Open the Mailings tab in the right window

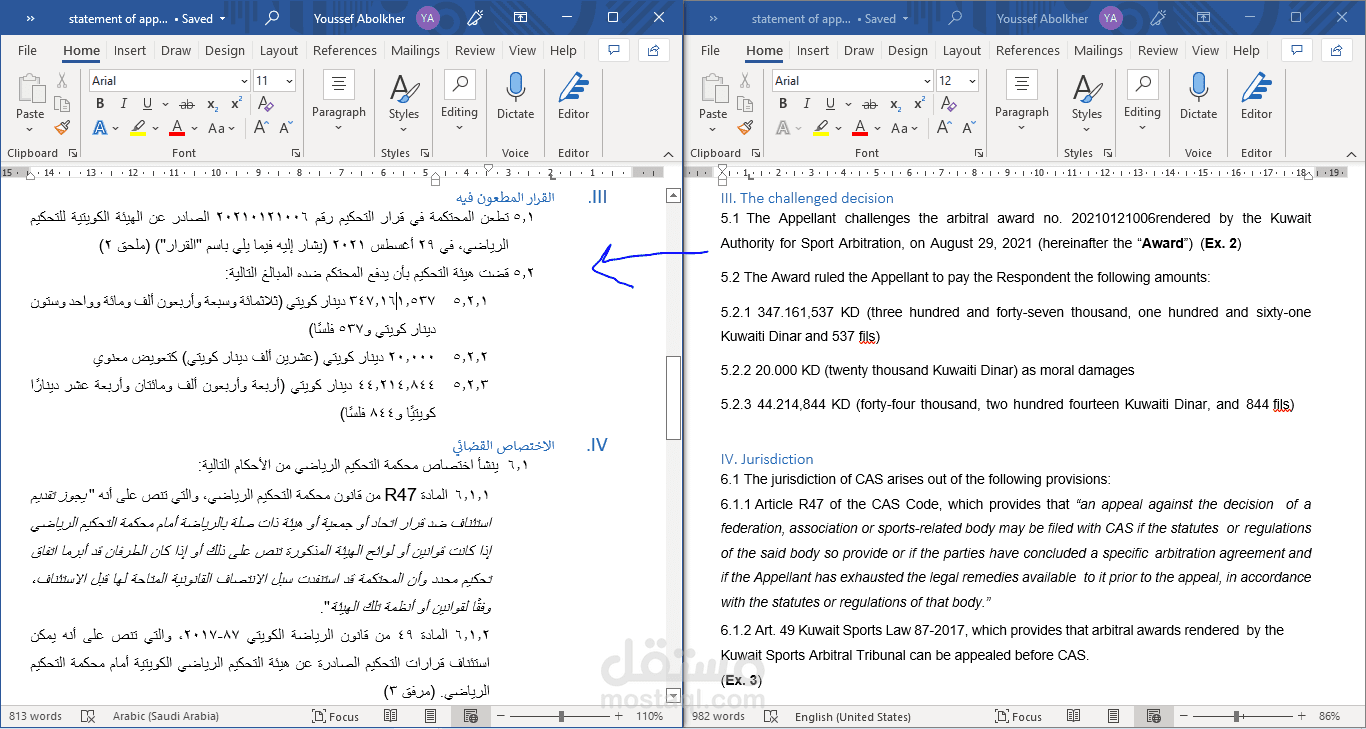pos(1097,50)
